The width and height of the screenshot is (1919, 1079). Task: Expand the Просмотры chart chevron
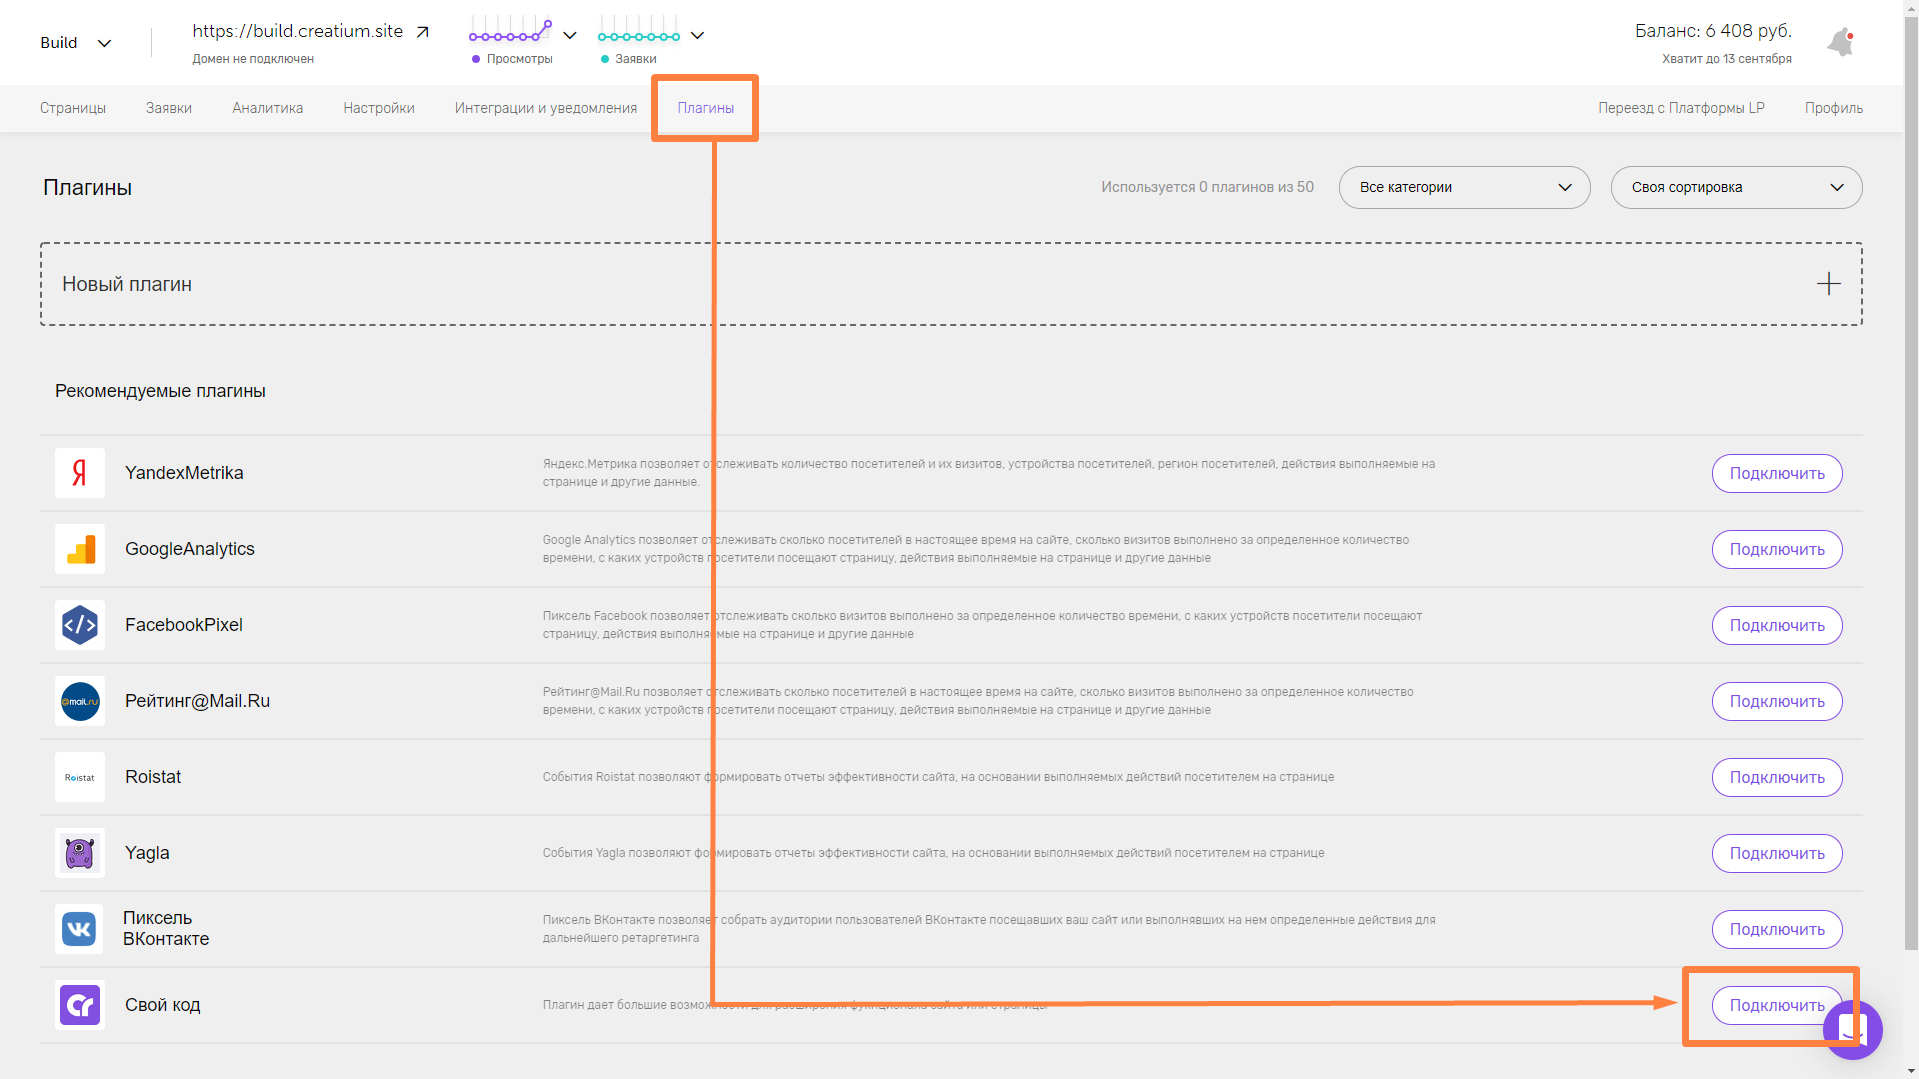[x=570, y=35]
